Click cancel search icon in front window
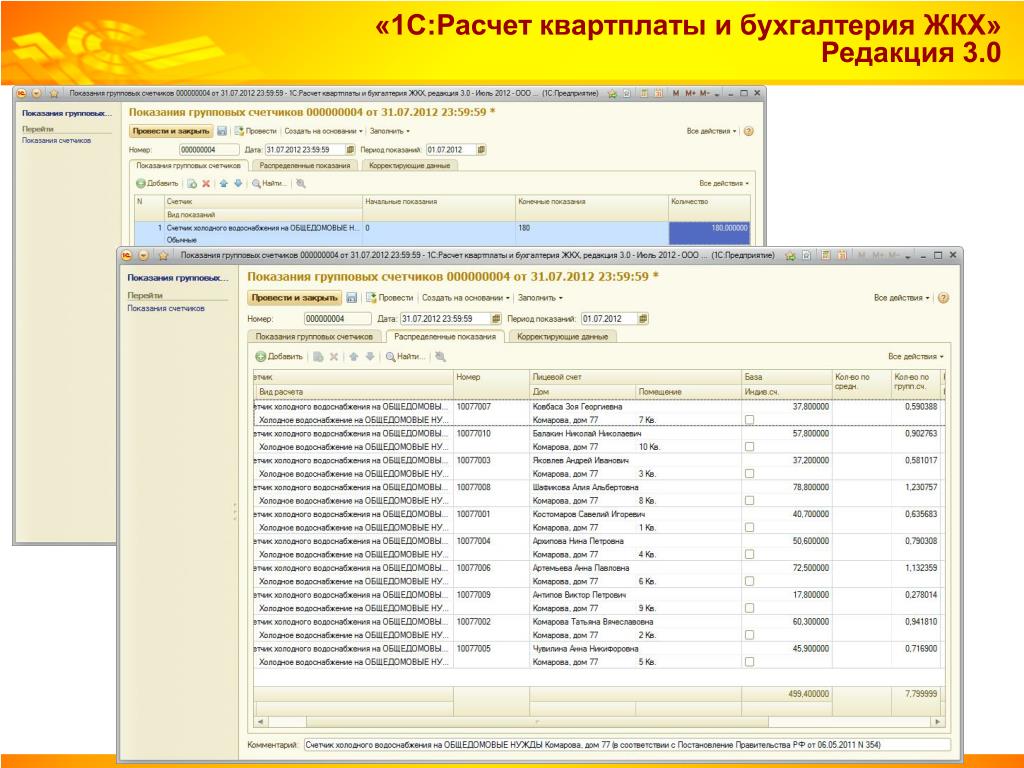The width and height of the screenshot is (1024, 768). pyautogui.click(x=441, y=357)
